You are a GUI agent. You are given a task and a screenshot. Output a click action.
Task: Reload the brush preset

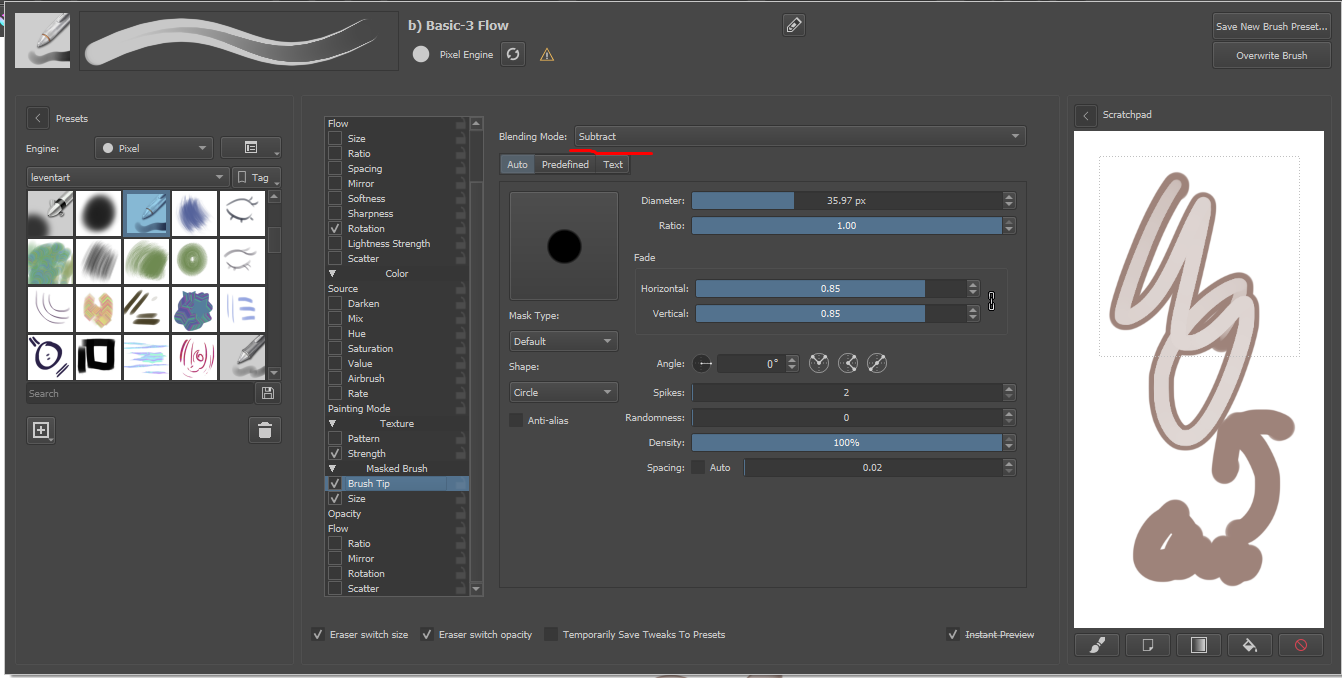click(513, 54)
